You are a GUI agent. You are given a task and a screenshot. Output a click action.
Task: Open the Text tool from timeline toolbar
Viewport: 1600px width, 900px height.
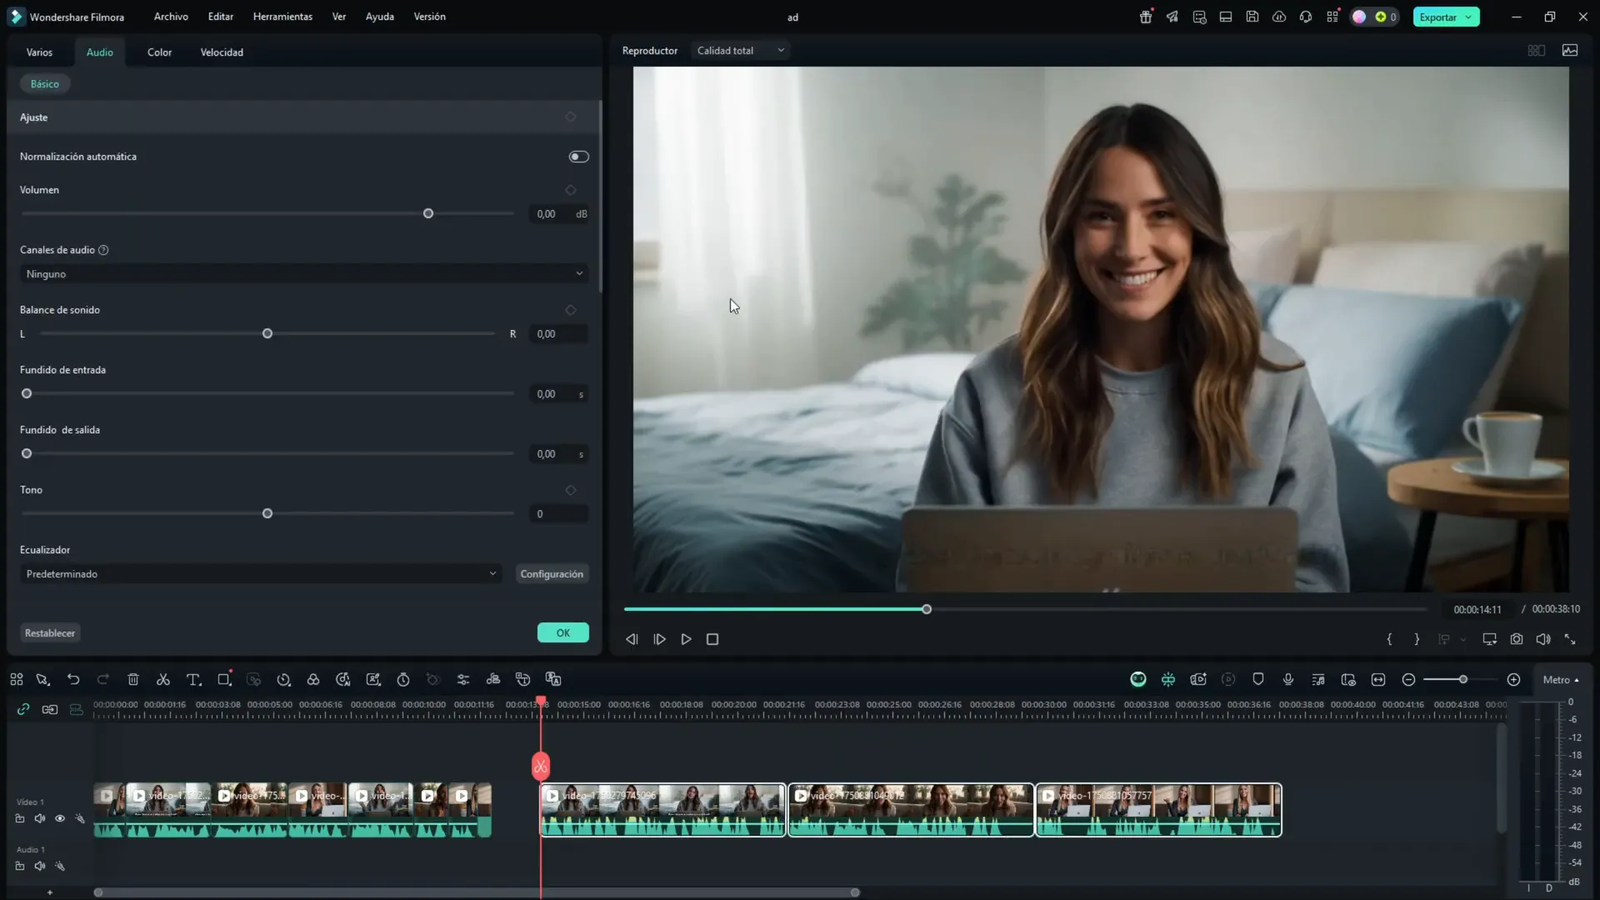pyautogui.click(x=194, y=679)
